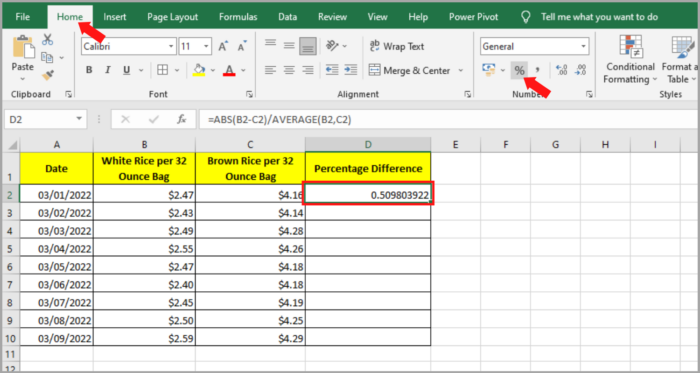700x373 pixels.
Task: Apply Percent Style format
Action: [519, 70]
